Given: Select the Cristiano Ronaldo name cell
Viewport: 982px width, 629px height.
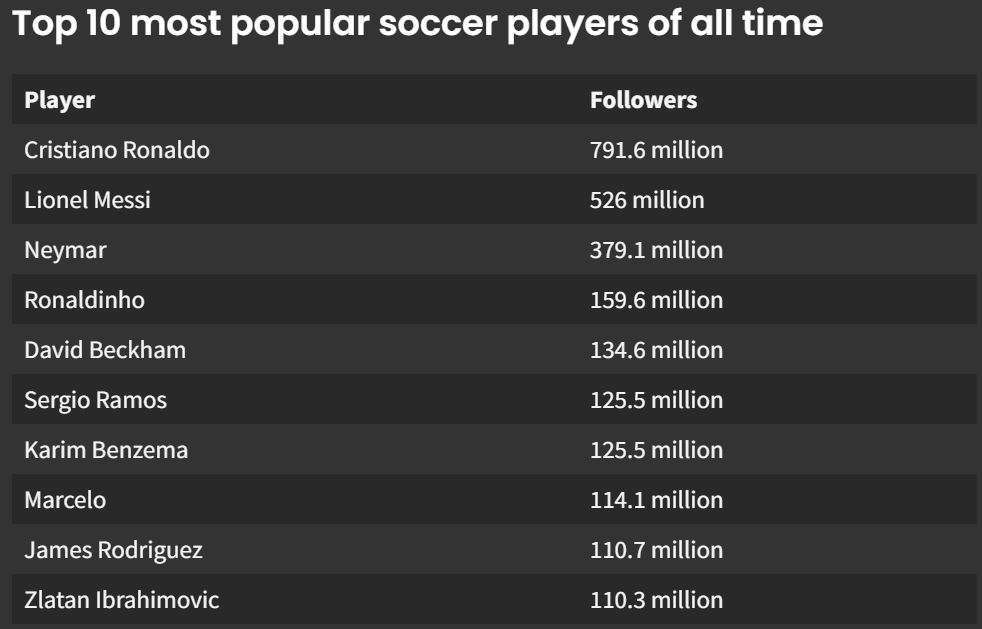Looking at the screenshot, I should tap(117, 150).
